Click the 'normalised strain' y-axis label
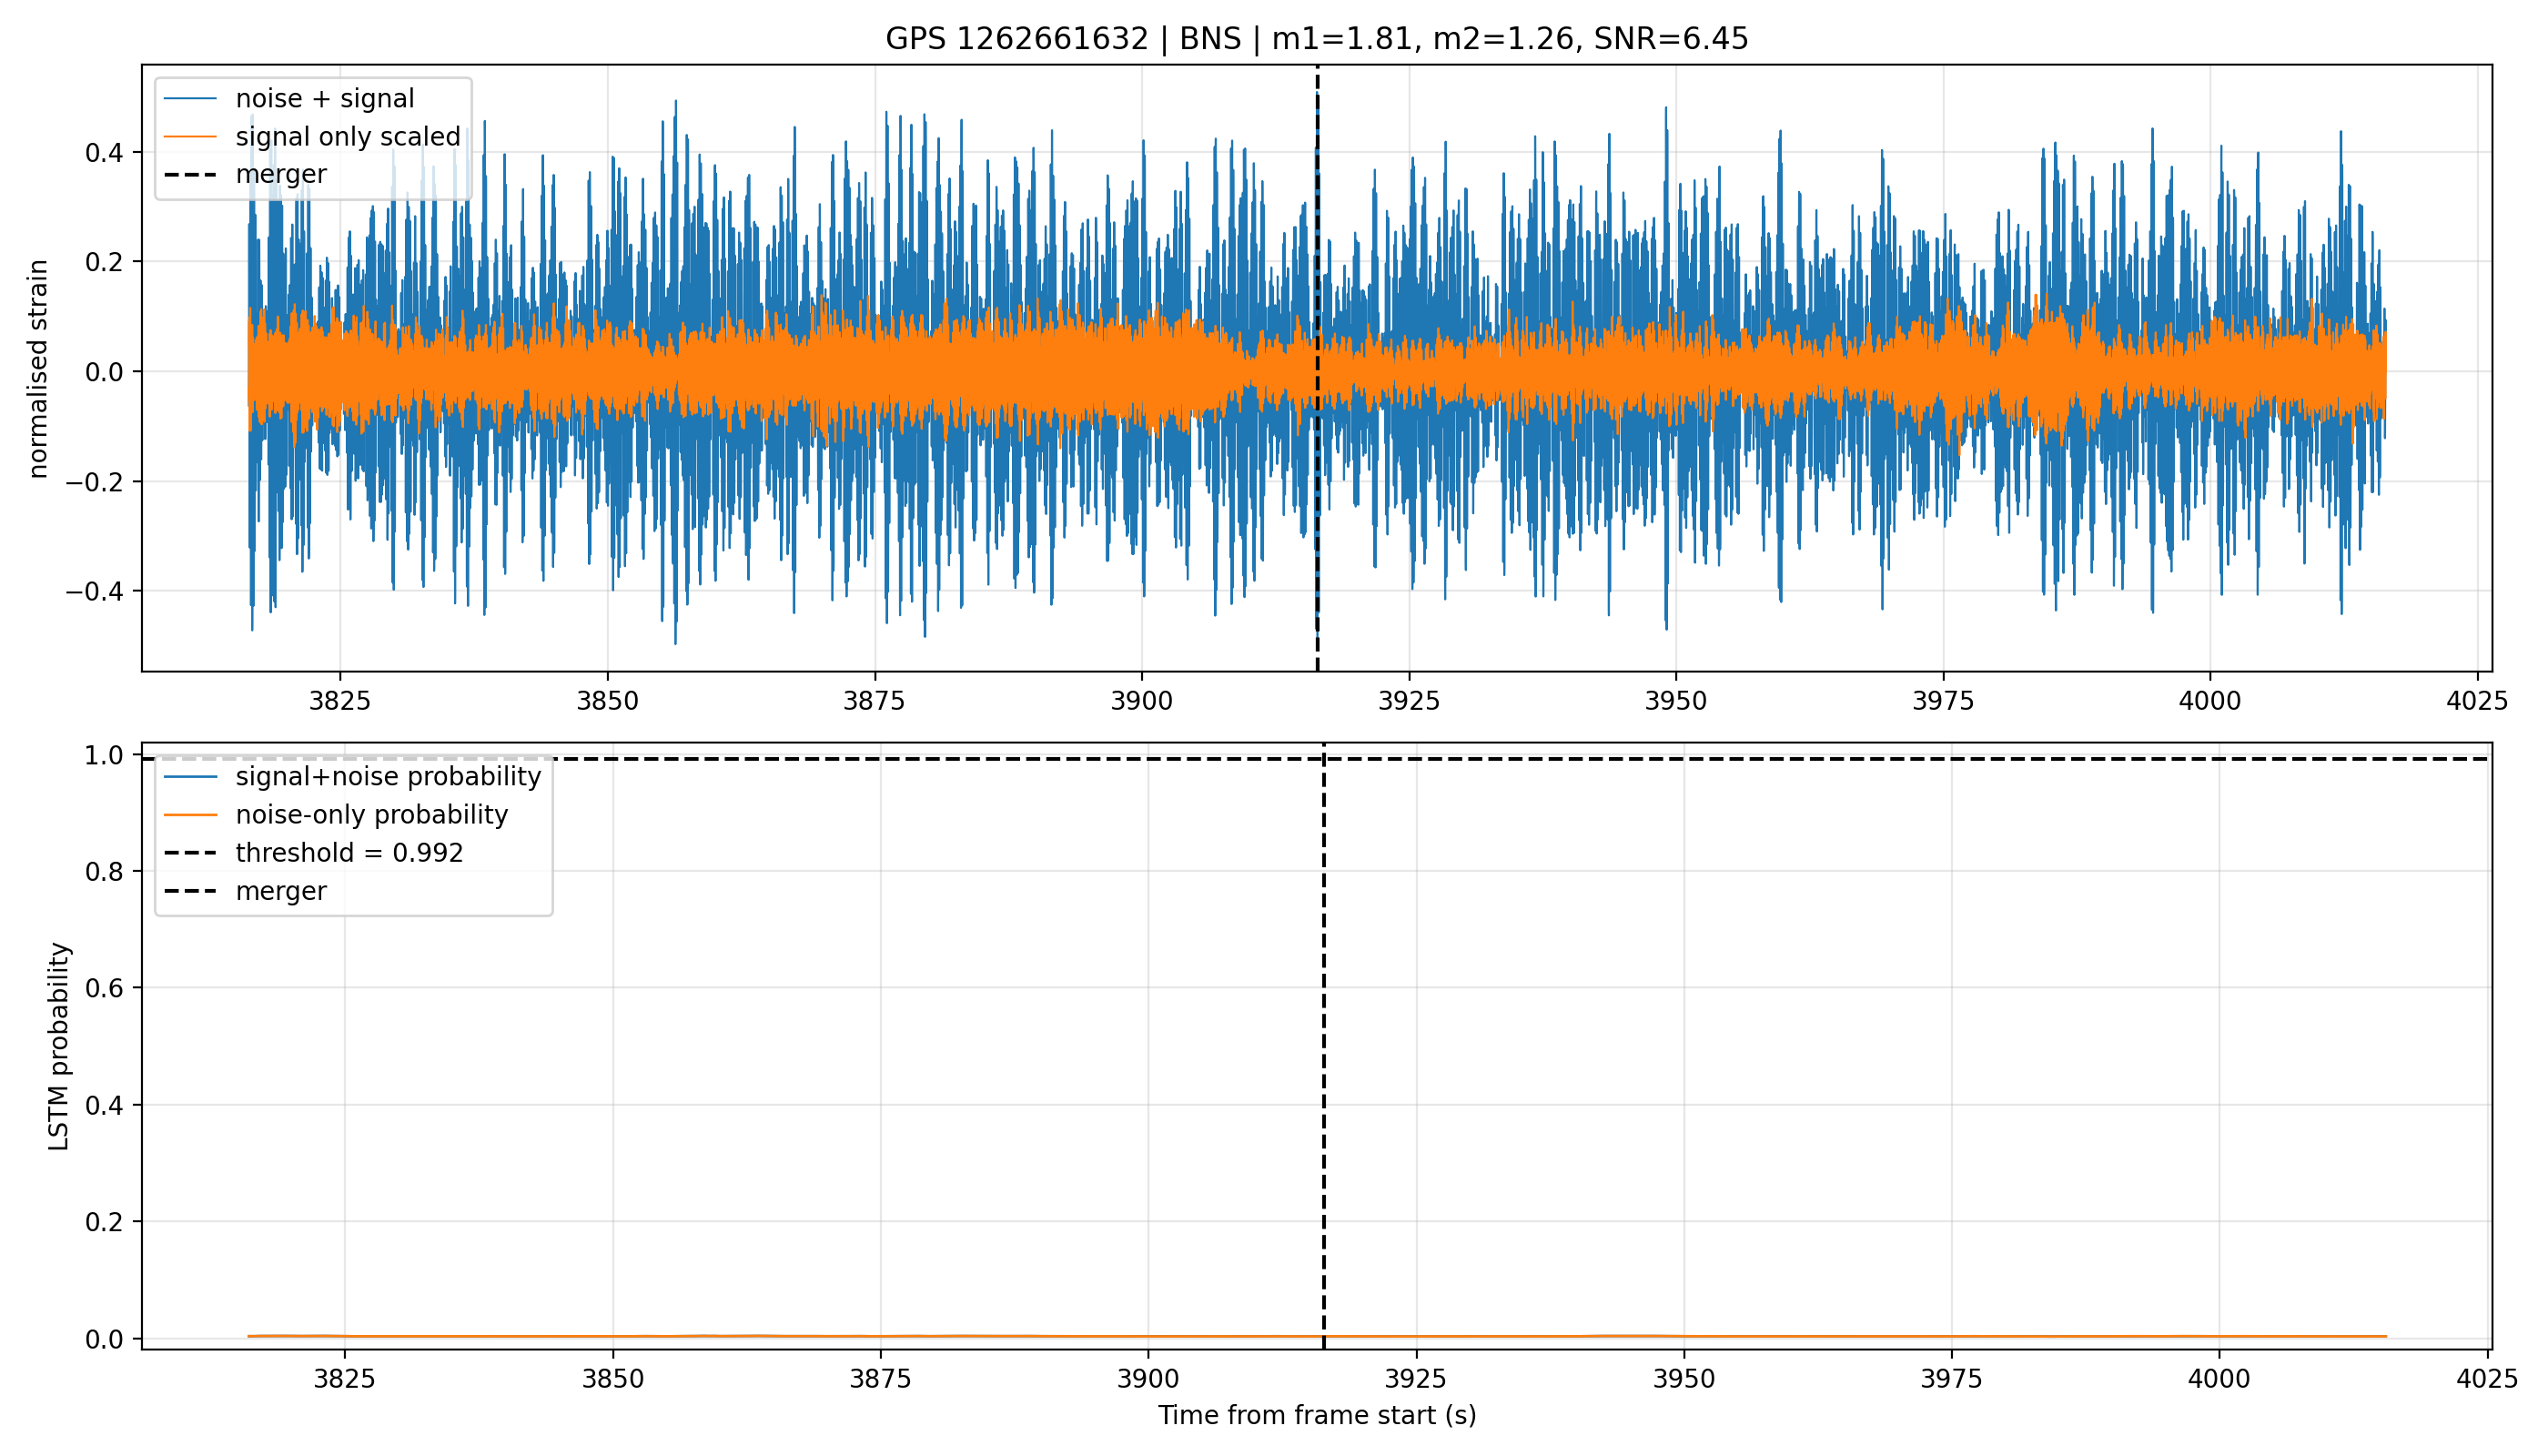Viewport: 2548px width, 1456px height. 38,369
